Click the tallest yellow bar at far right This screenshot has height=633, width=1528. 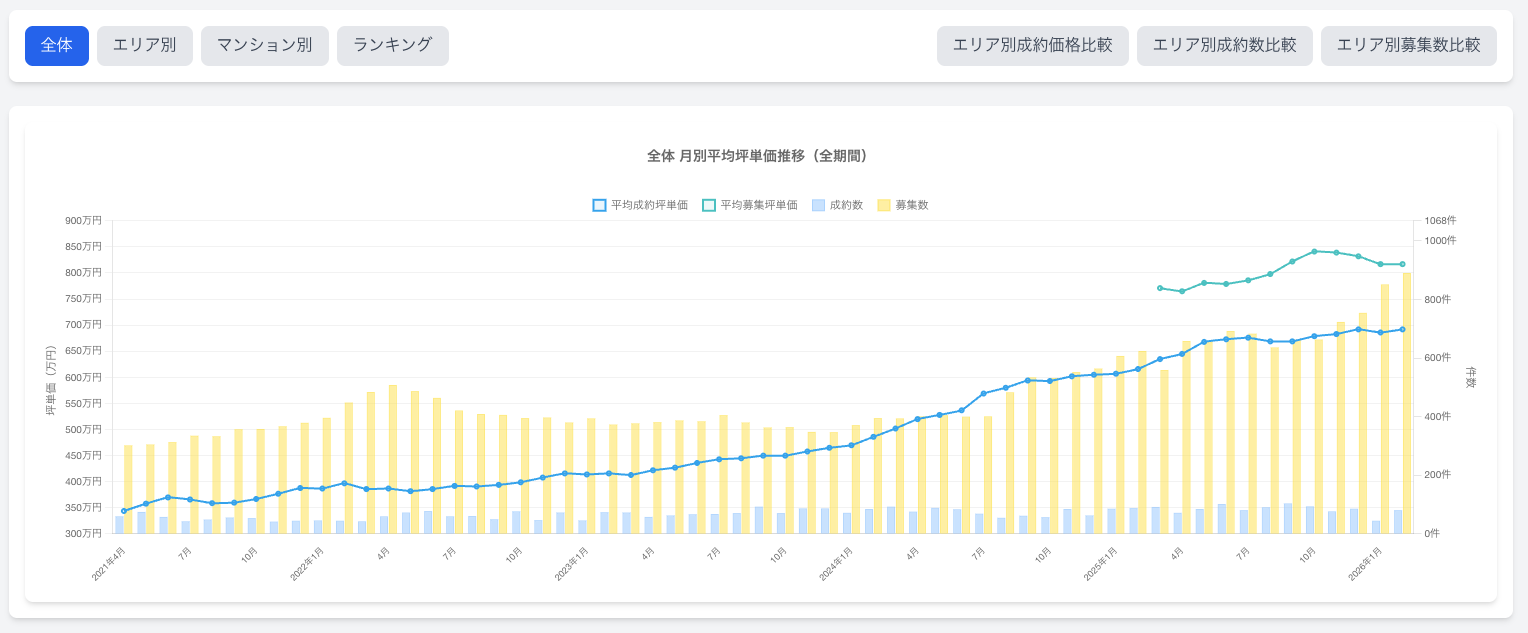(x=1407, y=400)
